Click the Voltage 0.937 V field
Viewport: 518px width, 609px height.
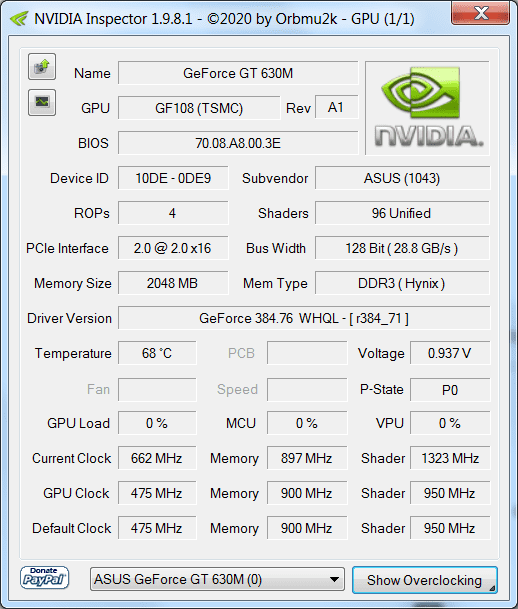pyautogui.click(x=450, y=353)
